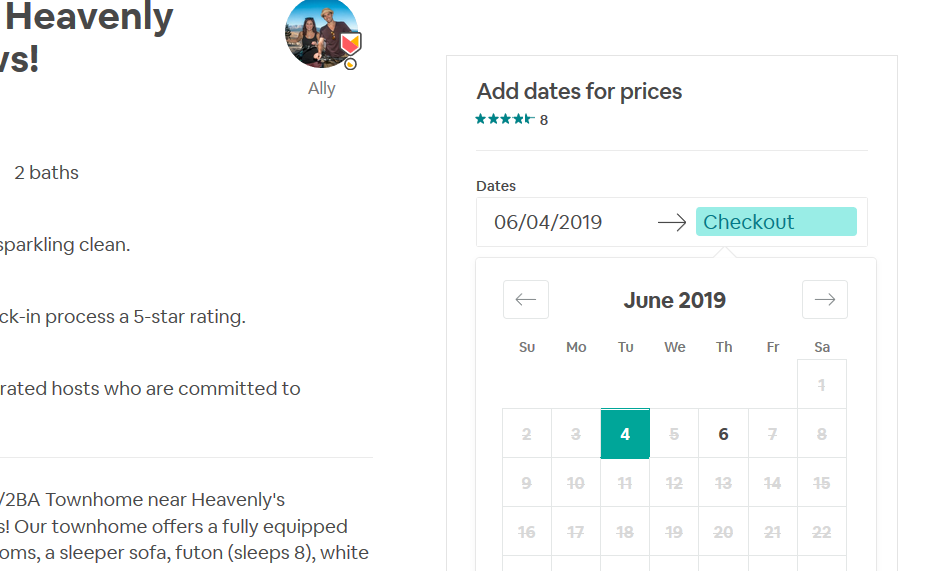Click June 7 in the calendar
Viewport: 929px width, 571px height.
[772, 434]
